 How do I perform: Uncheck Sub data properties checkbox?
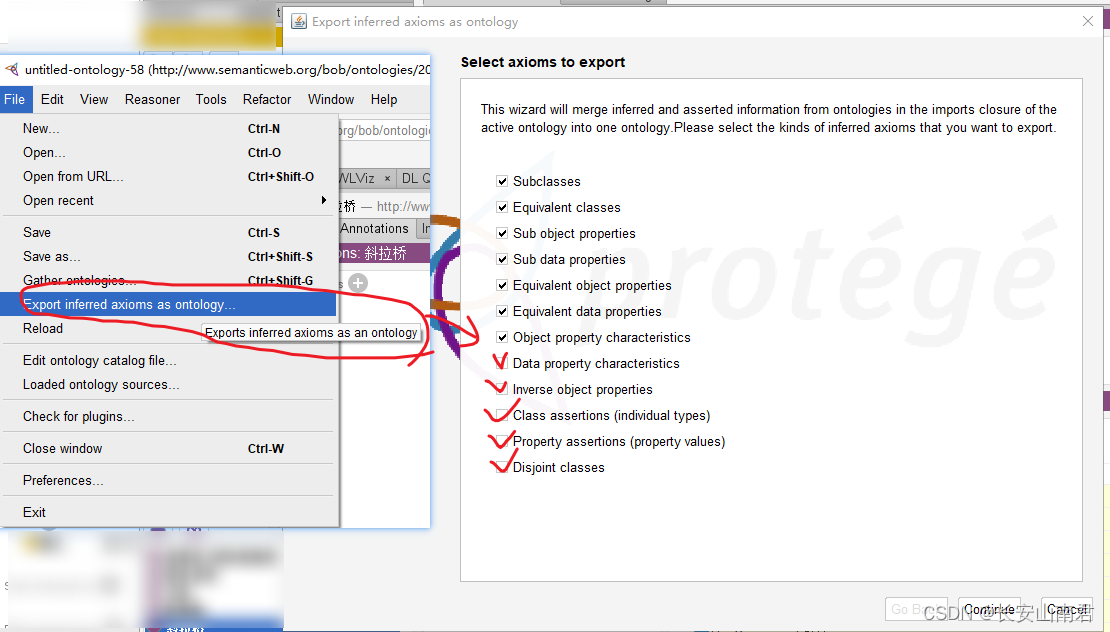[x=502, y=260]
